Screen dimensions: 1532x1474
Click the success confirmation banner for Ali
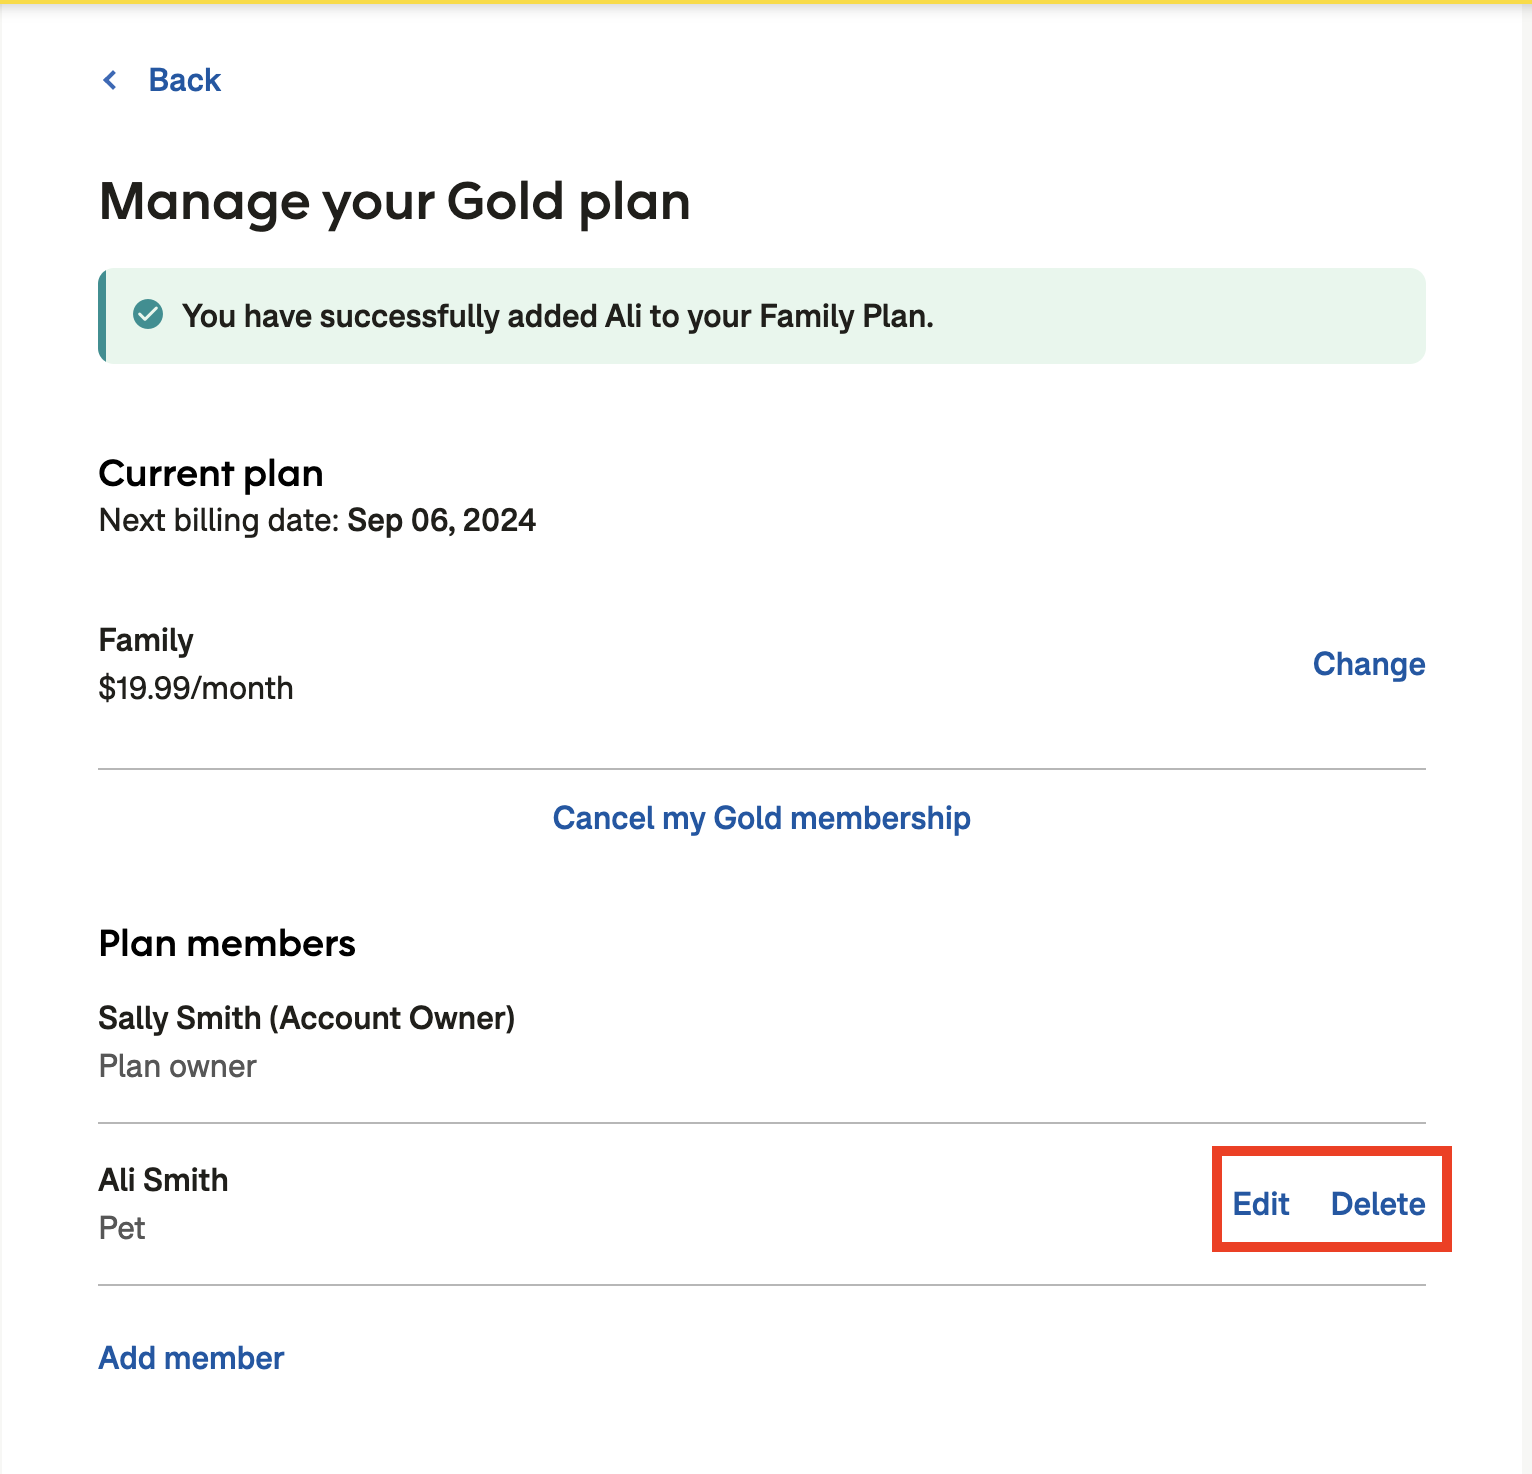pyautogui.click(x=760, y=315)
